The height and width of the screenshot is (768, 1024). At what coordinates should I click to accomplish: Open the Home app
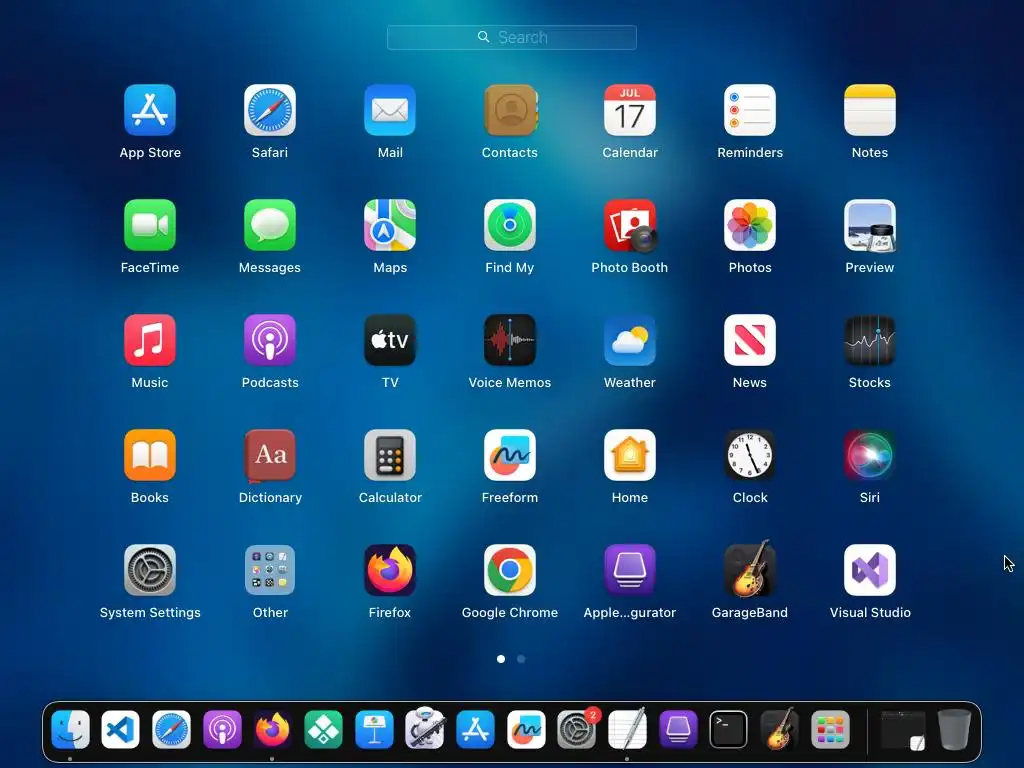[630, 455]
